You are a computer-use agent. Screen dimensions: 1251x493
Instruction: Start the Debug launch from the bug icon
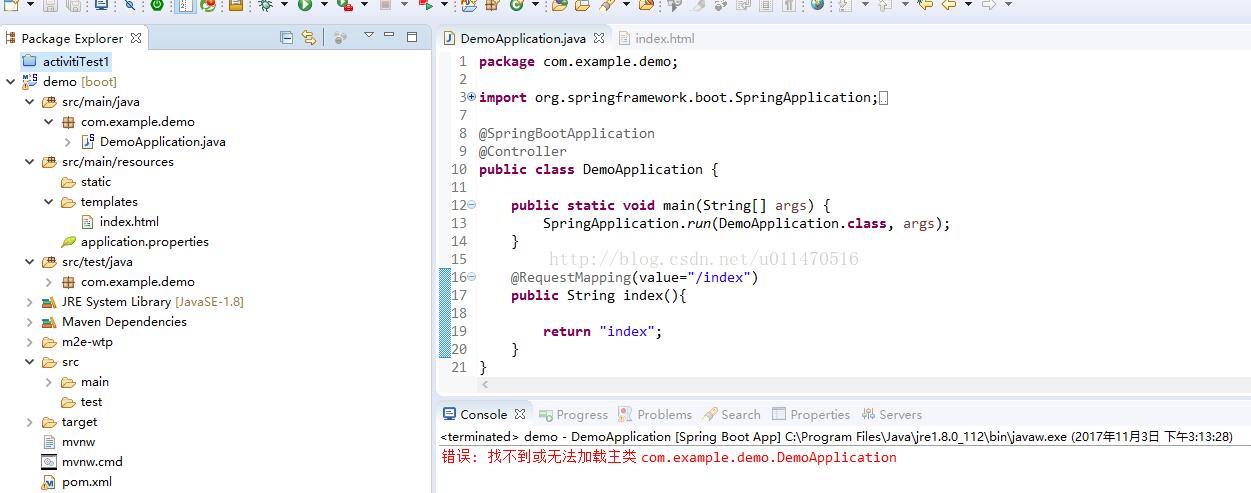coord(265,5)
